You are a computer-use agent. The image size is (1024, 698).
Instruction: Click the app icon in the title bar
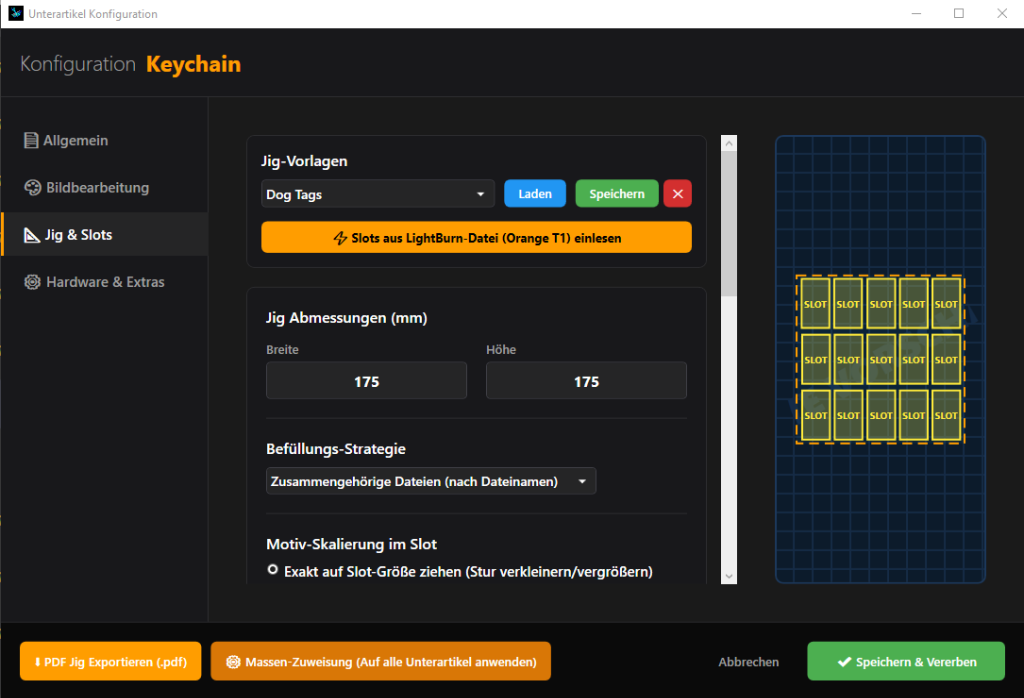click(x=16, y=14)
